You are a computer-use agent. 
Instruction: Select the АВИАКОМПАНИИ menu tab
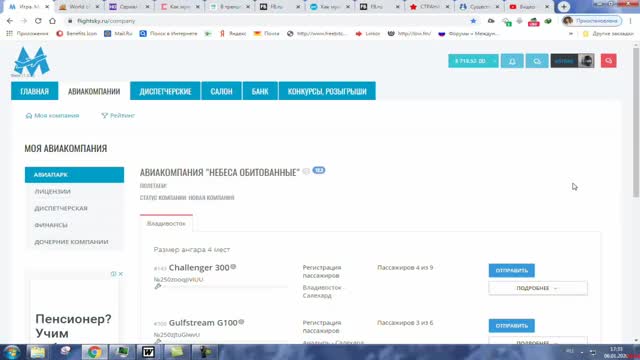[x=94, y=91]
